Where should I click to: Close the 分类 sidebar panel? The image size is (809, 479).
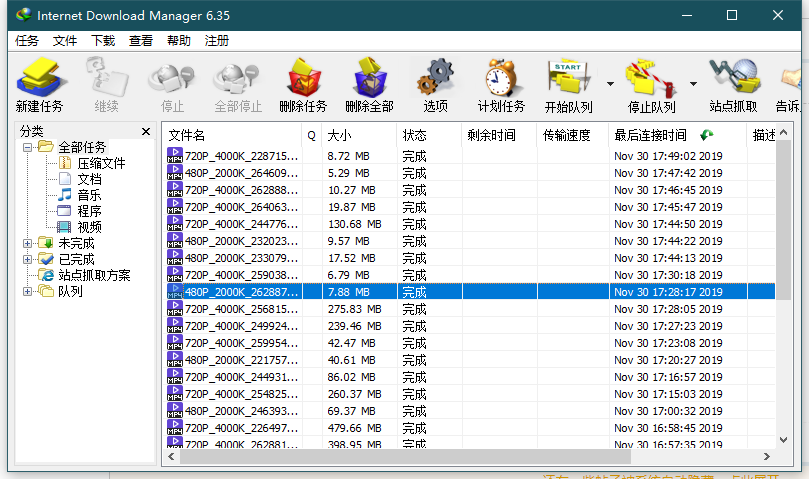pos(146,132)
